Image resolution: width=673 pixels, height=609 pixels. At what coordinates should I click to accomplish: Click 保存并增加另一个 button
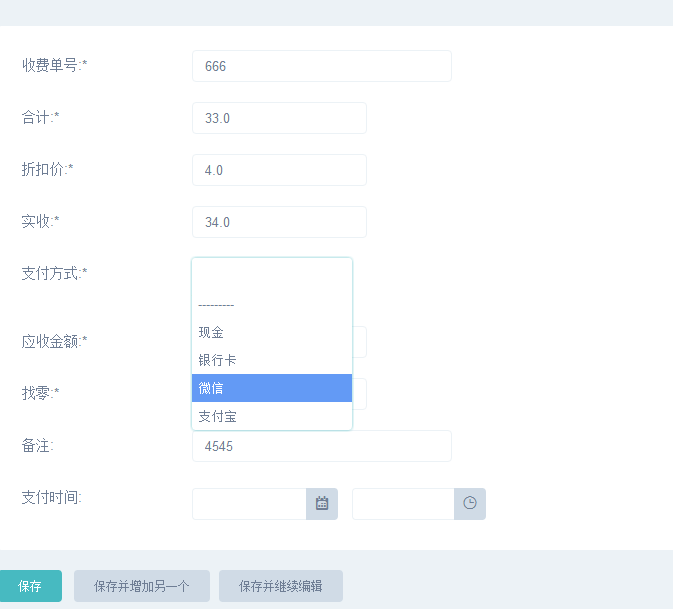(x=142, y=586)
